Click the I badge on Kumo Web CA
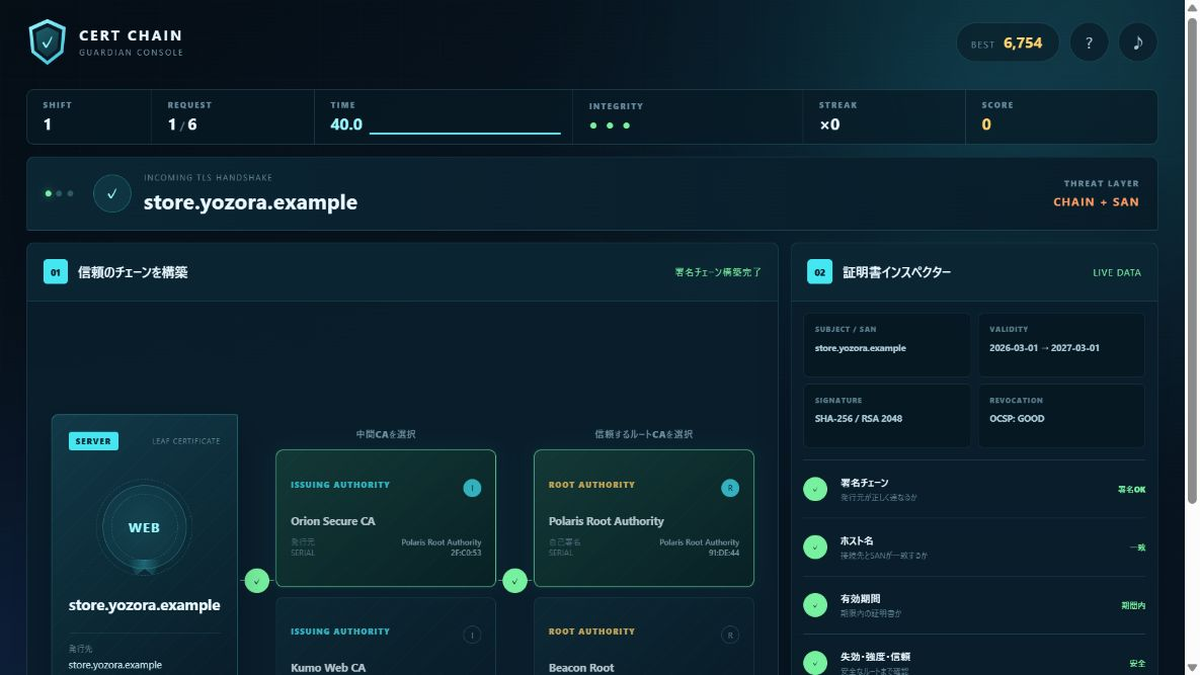The width and height of the screenshot is (1200, 675). [472, 635]
